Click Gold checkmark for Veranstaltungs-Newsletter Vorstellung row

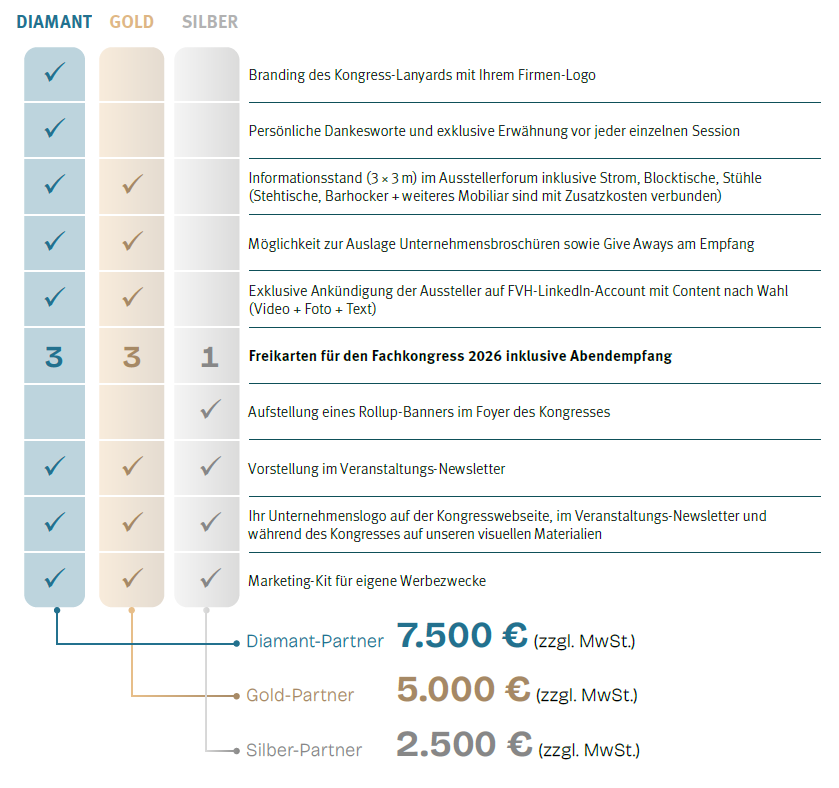[132, 466]
